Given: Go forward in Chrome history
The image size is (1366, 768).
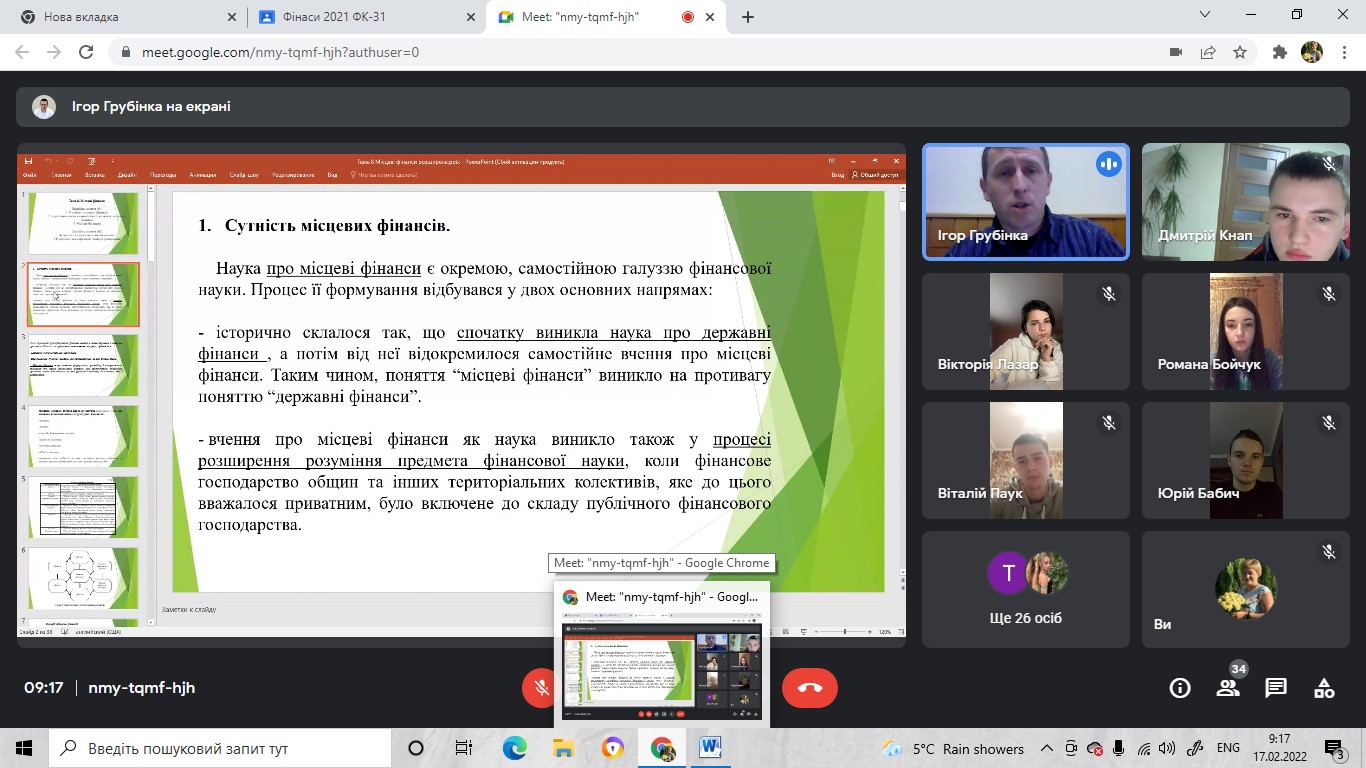Looking at the screenshot, I should click(55, 53).
